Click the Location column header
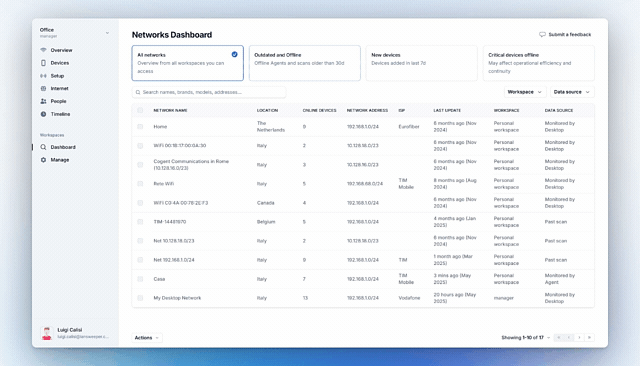 coord(267,111)
